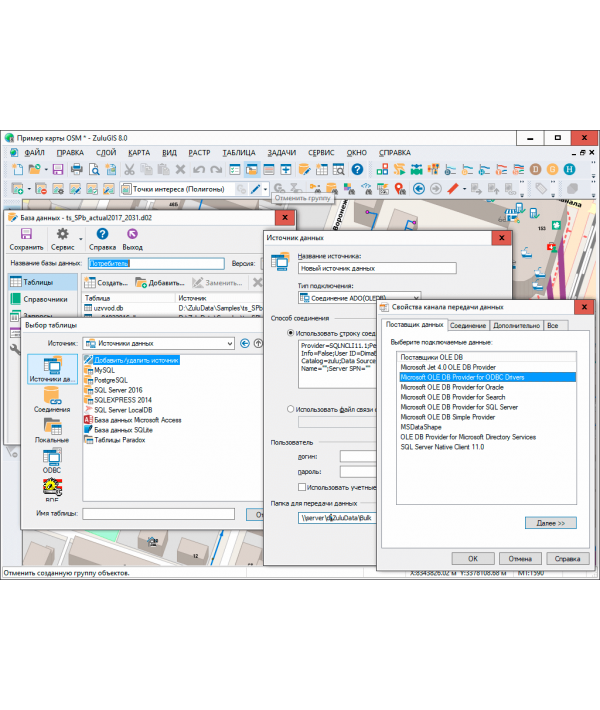600x710 pixels.
Task: Select Соединения shortcut in table chooser
Action: tap(52, 400)
